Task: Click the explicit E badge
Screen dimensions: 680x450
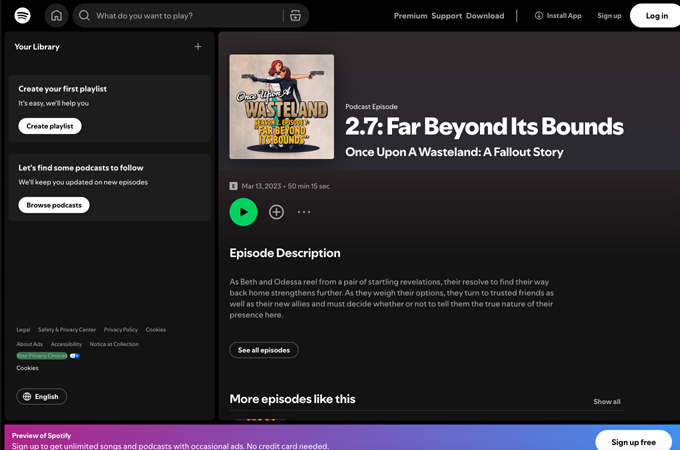Action: point(233,186)
